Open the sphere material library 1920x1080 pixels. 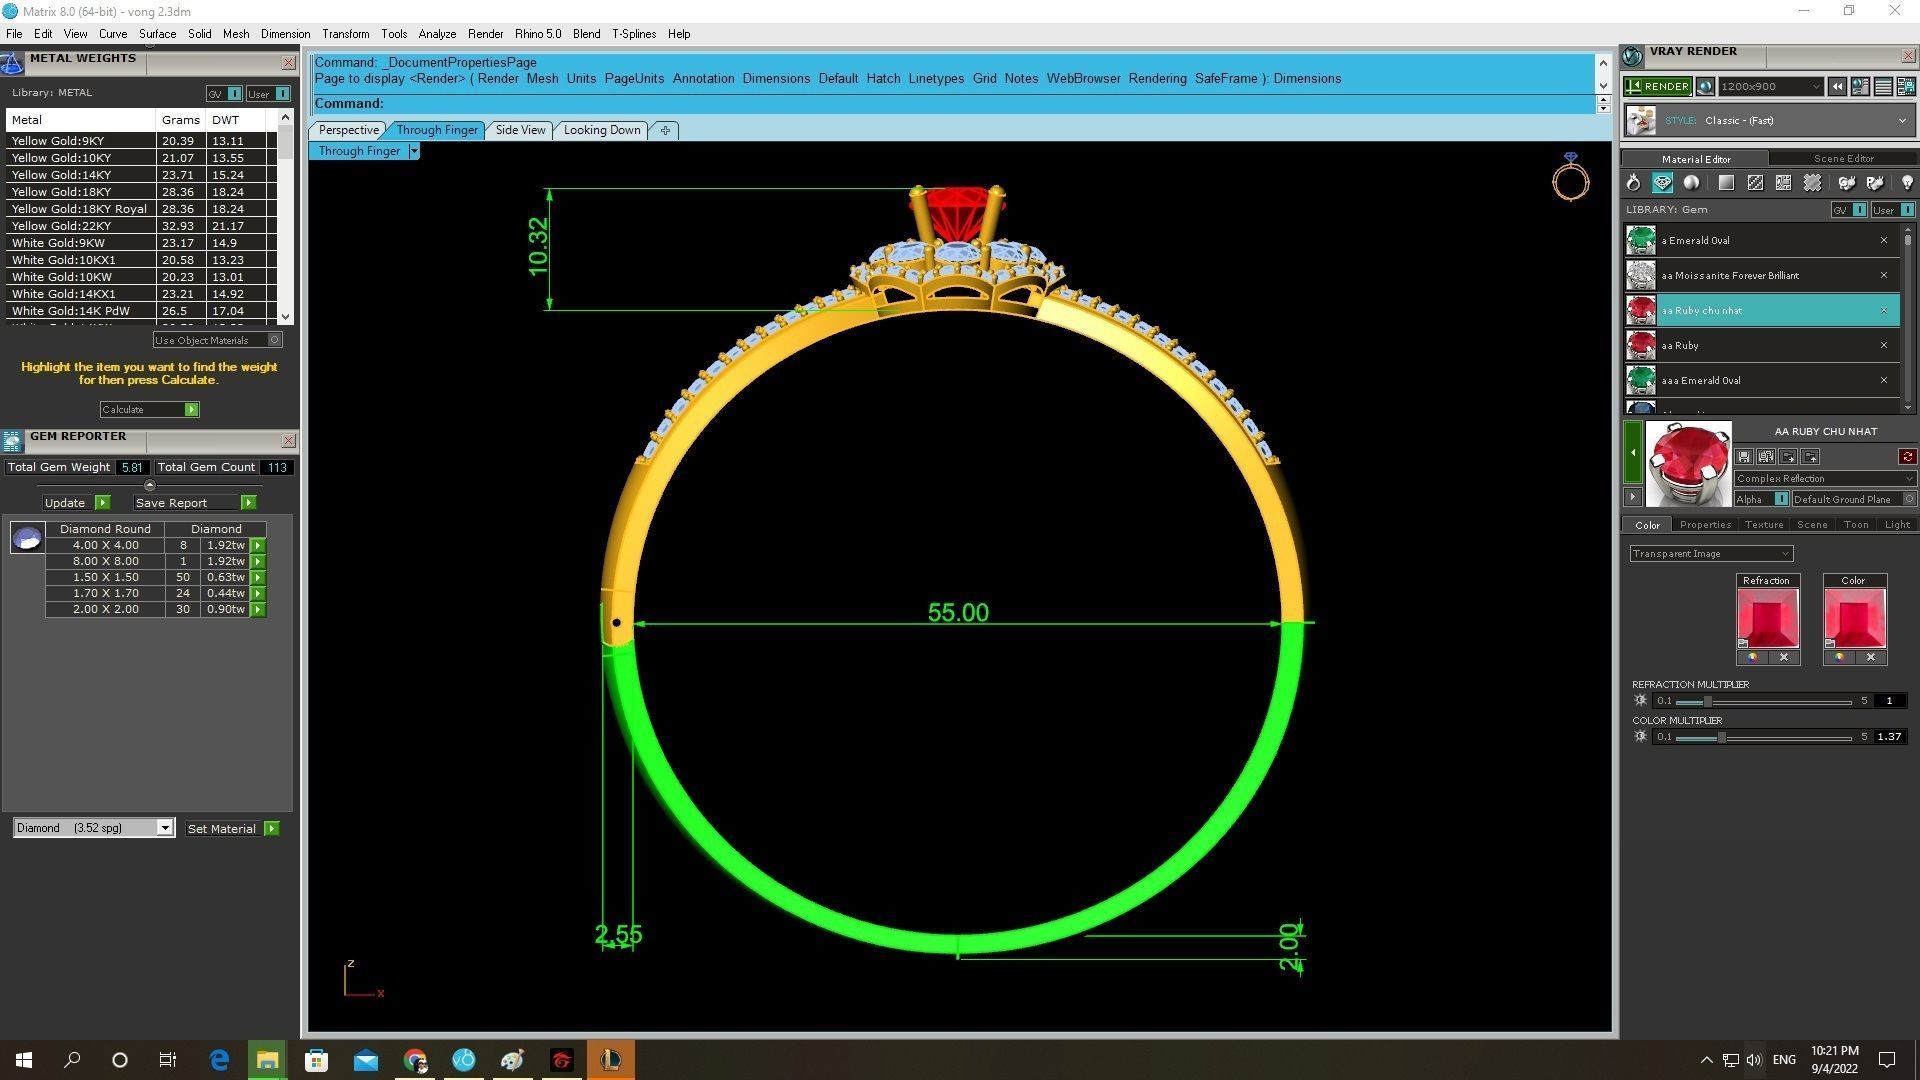pos(1691,183)
